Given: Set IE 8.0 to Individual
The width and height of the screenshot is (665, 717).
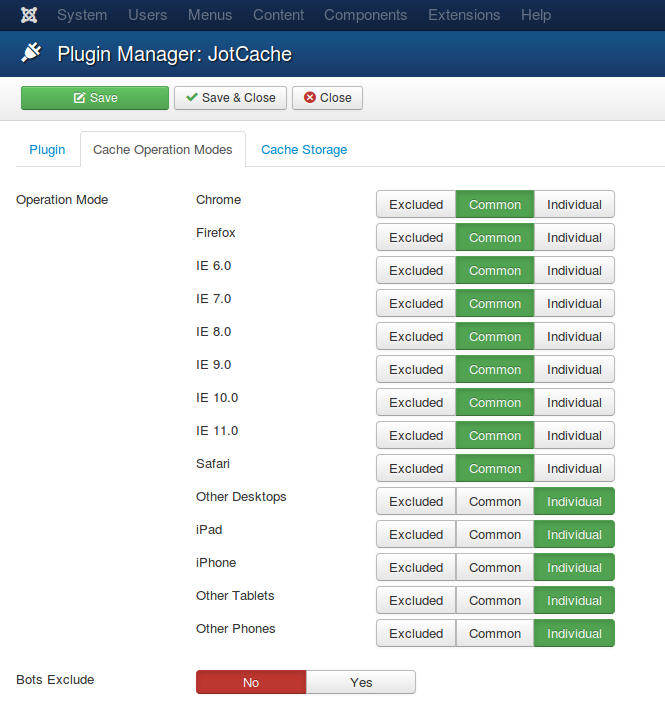Looking at the screenshot, I should [x=574, y=336].
